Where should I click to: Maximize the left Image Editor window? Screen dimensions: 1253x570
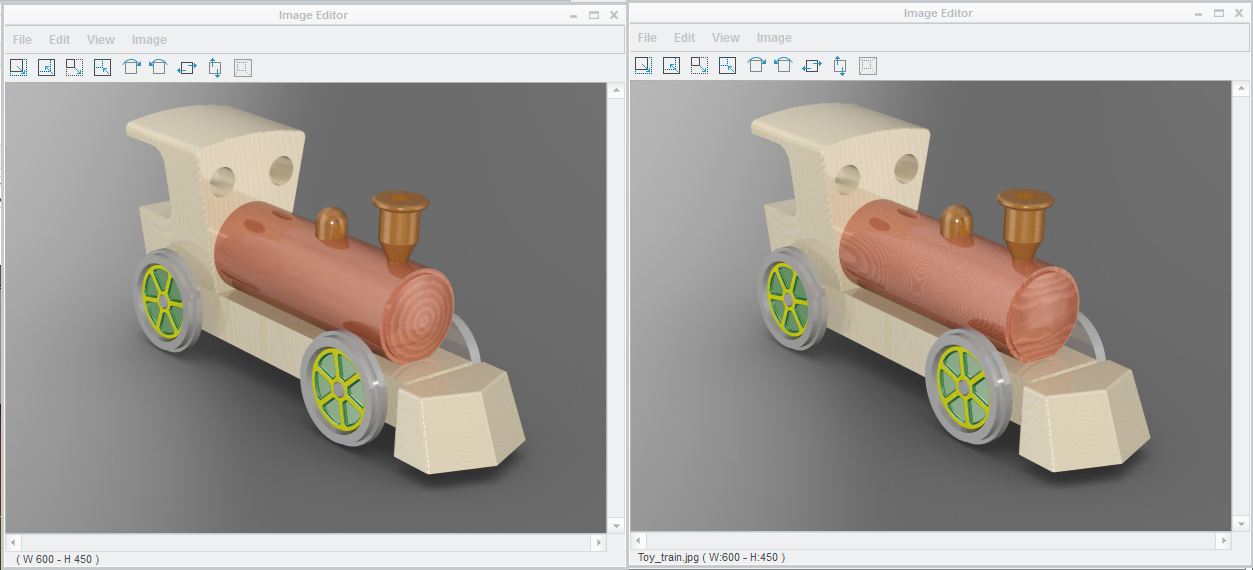click(594, 15)
